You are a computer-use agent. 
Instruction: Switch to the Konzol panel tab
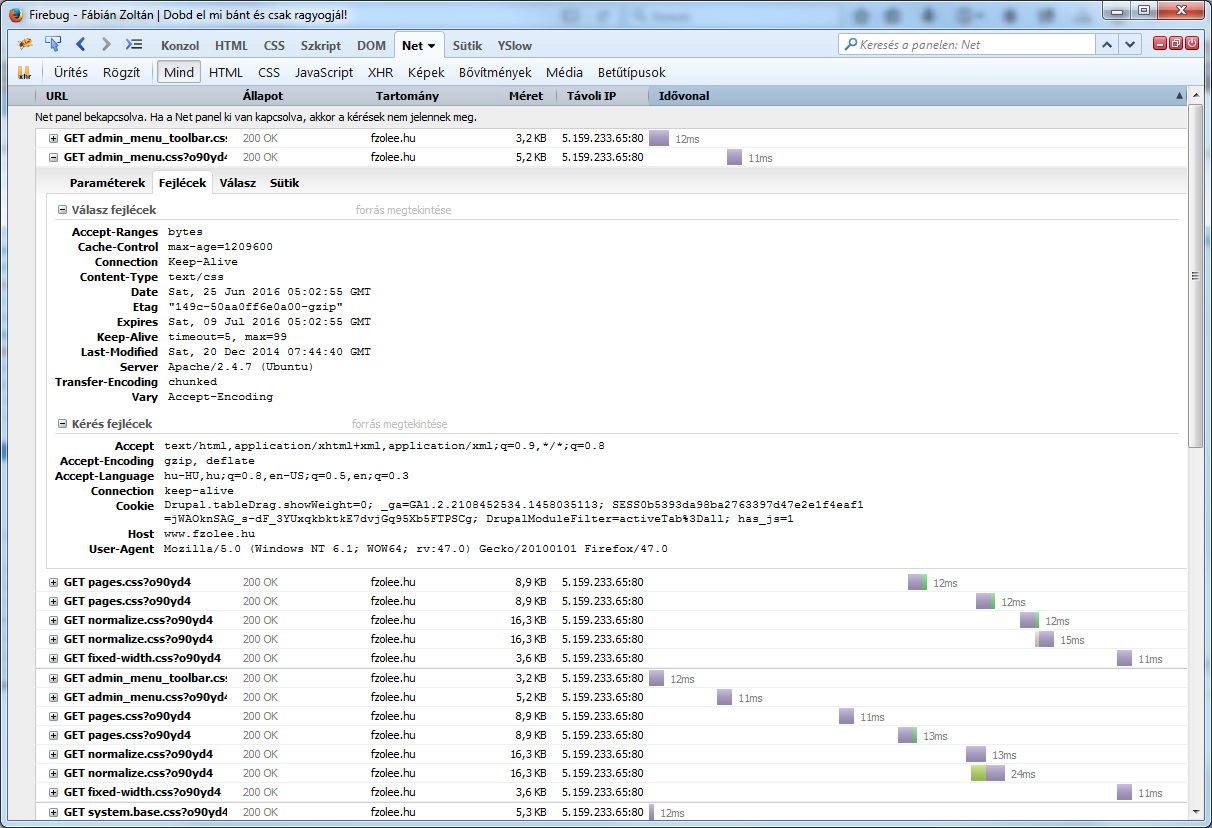click(x=180, y=46)
